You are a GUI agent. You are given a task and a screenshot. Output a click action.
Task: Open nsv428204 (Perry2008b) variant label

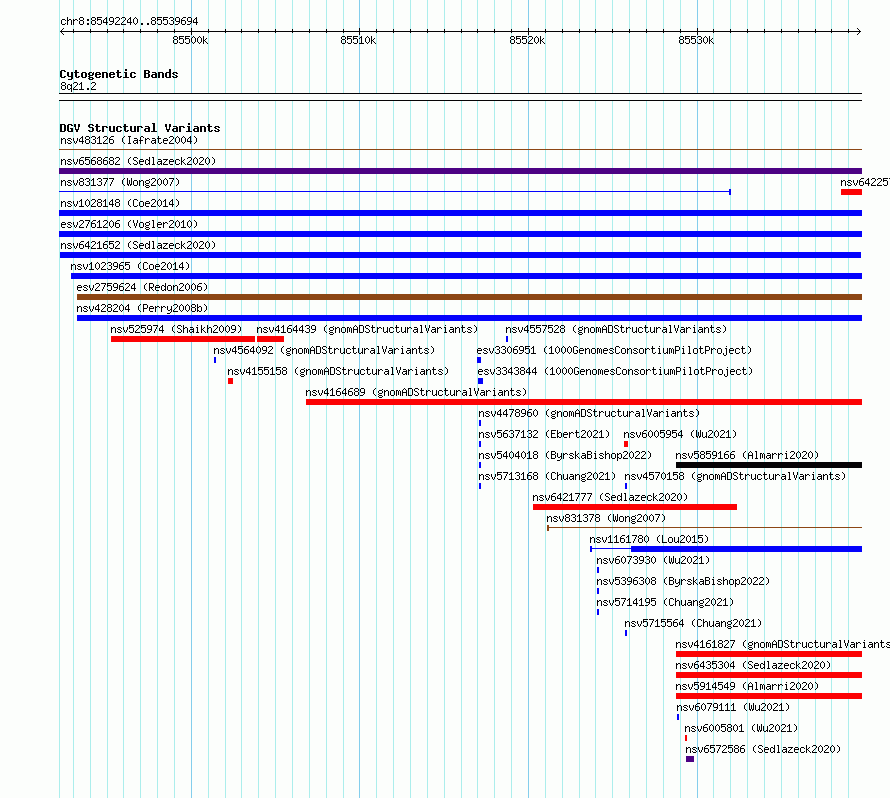pyautogui.click(x=142, y=308)
